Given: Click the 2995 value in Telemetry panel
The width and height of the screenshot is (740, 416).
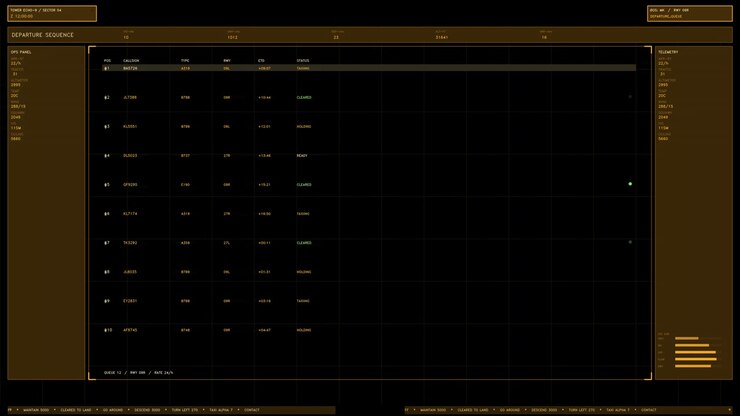Looking at the screenshot, I should 663,85.
